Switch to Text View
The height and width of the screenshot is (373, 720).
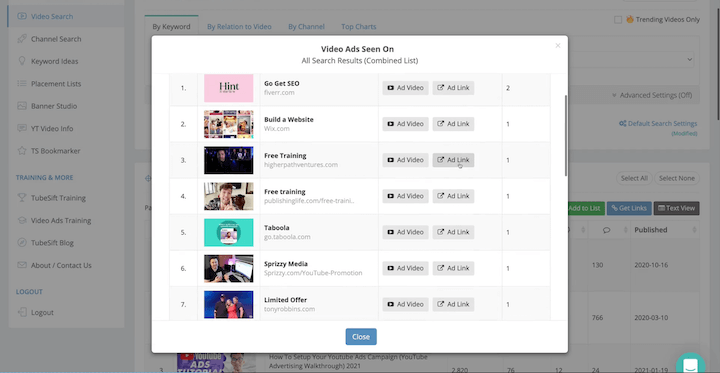pos(676,208)
